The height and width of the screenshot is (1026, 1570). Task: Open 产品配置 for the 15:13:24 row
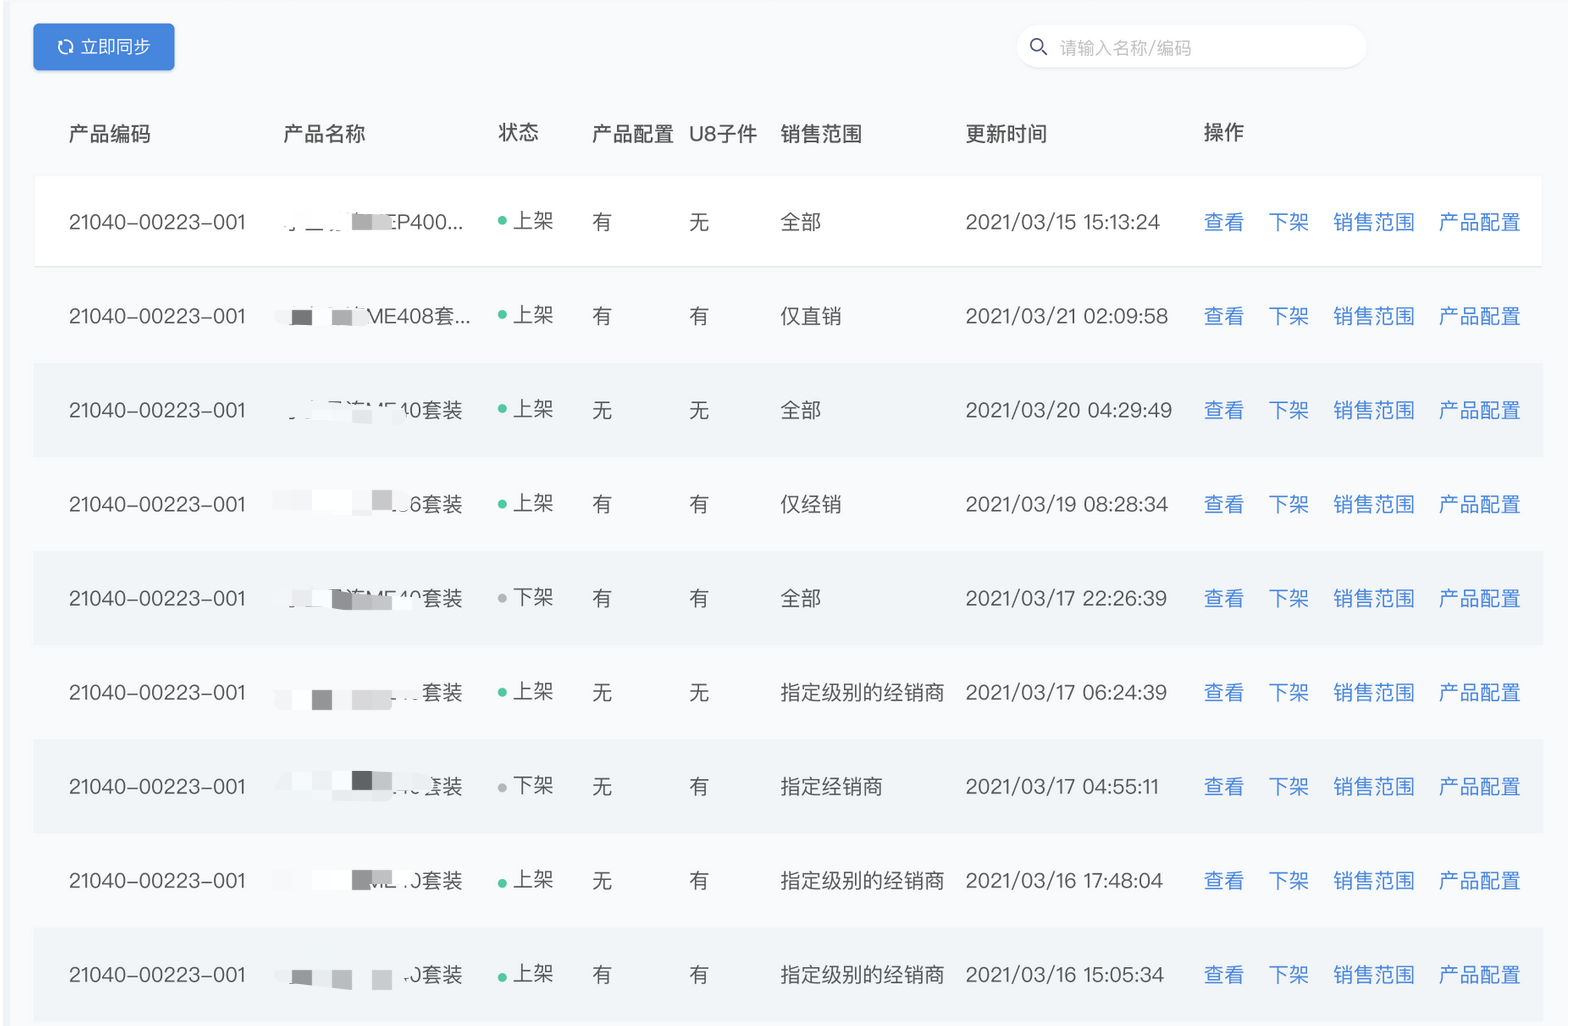click(1478, 222)
